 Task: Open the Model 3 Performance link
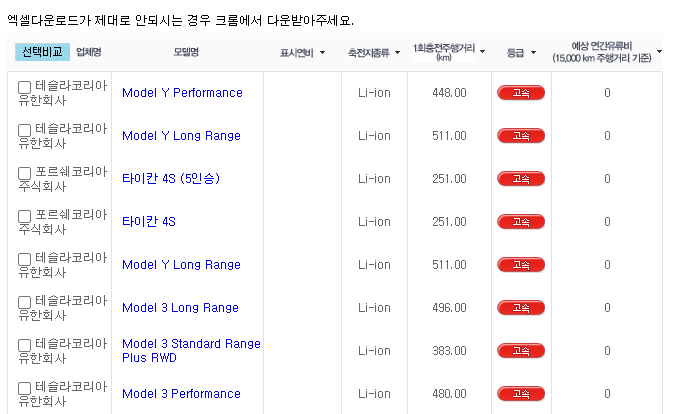(x=181, y=394)
